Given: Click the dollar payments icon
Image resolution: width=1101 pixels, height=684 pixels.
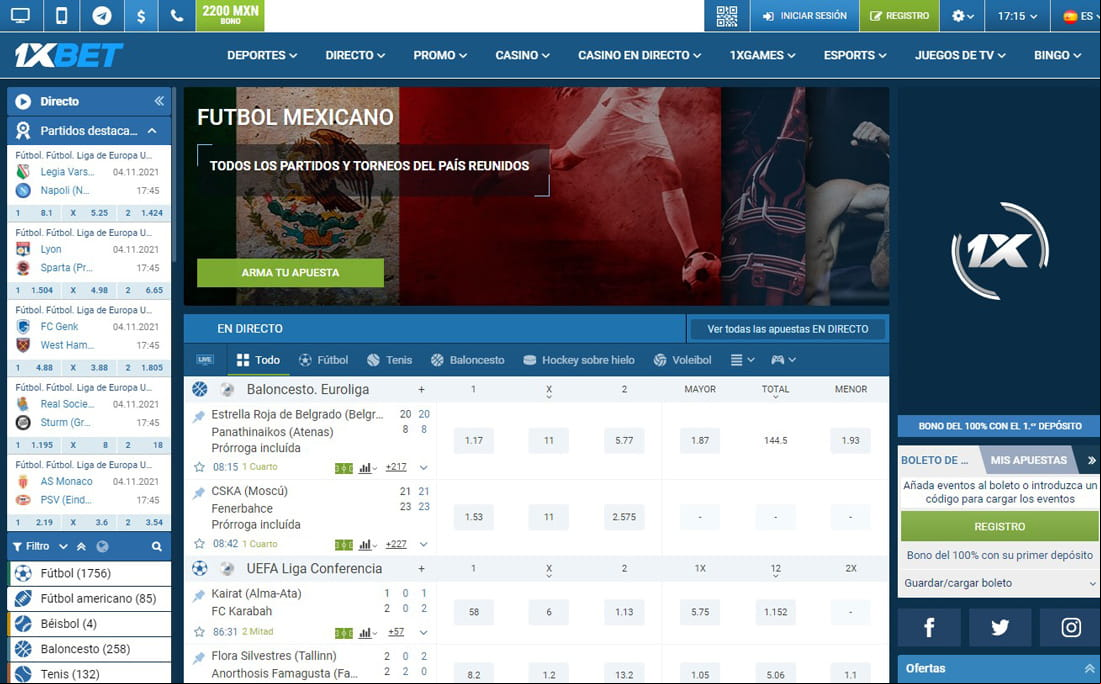Looking at the screenshot, I should [x=141, y=15].
